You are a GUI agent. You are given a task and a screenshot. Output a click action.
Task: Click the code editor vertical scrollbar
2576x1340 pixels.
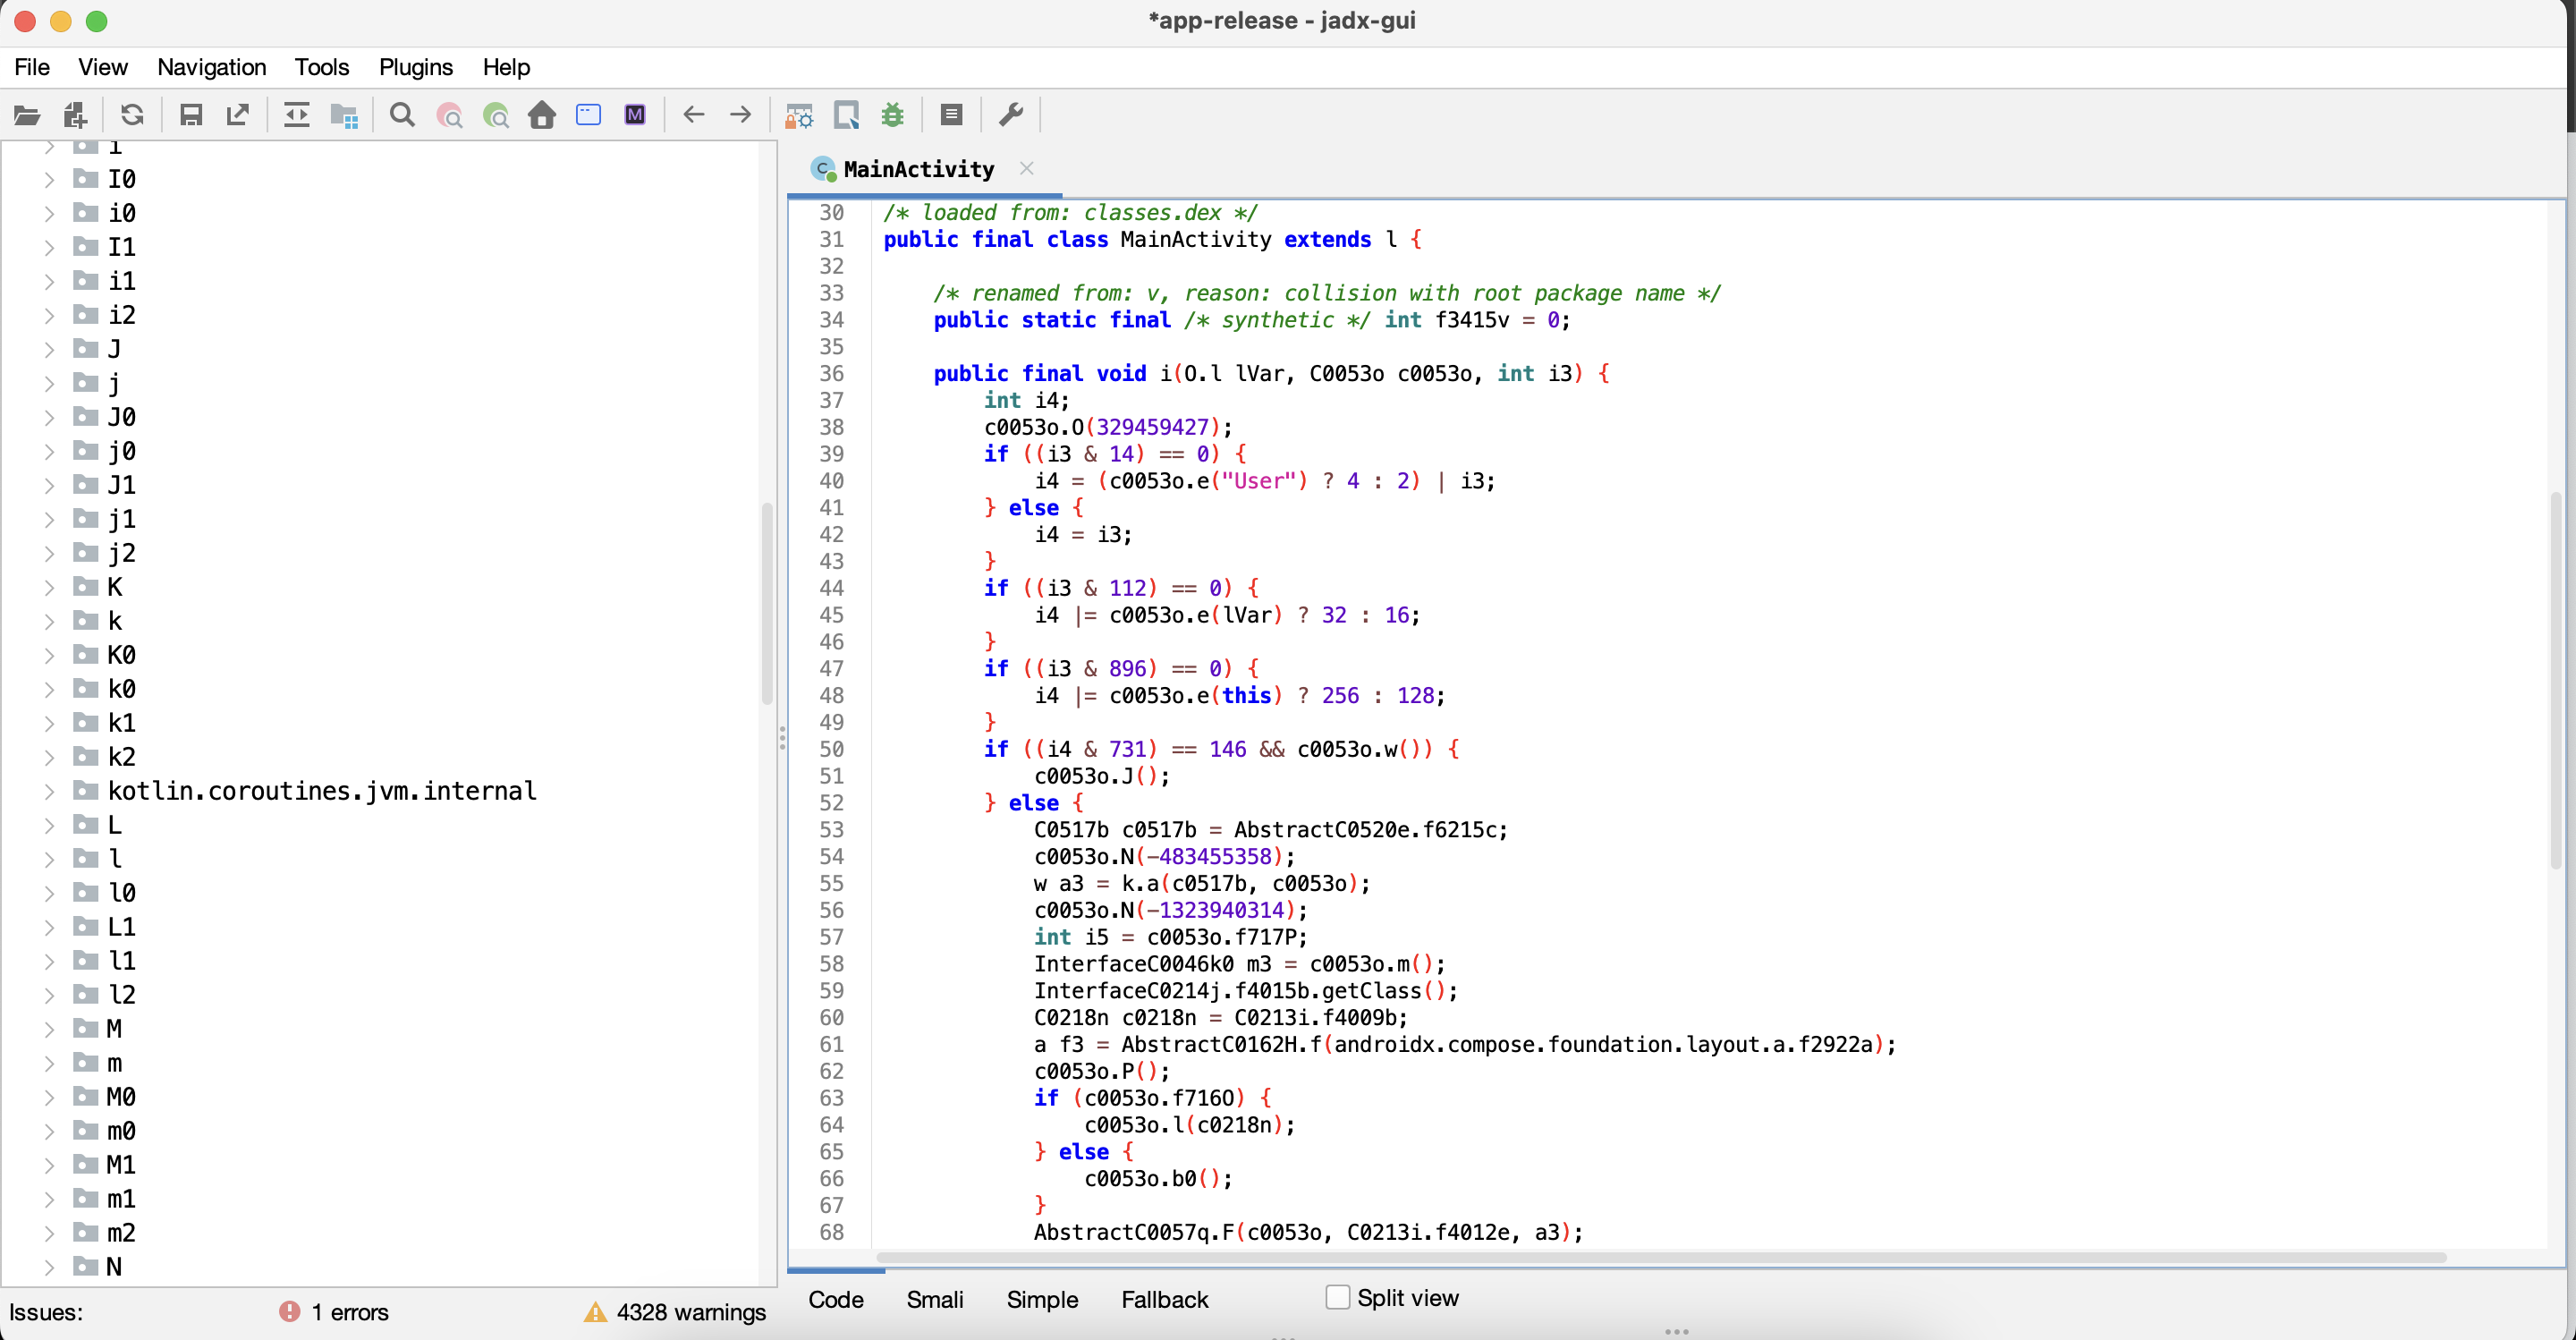point(2558,680)
